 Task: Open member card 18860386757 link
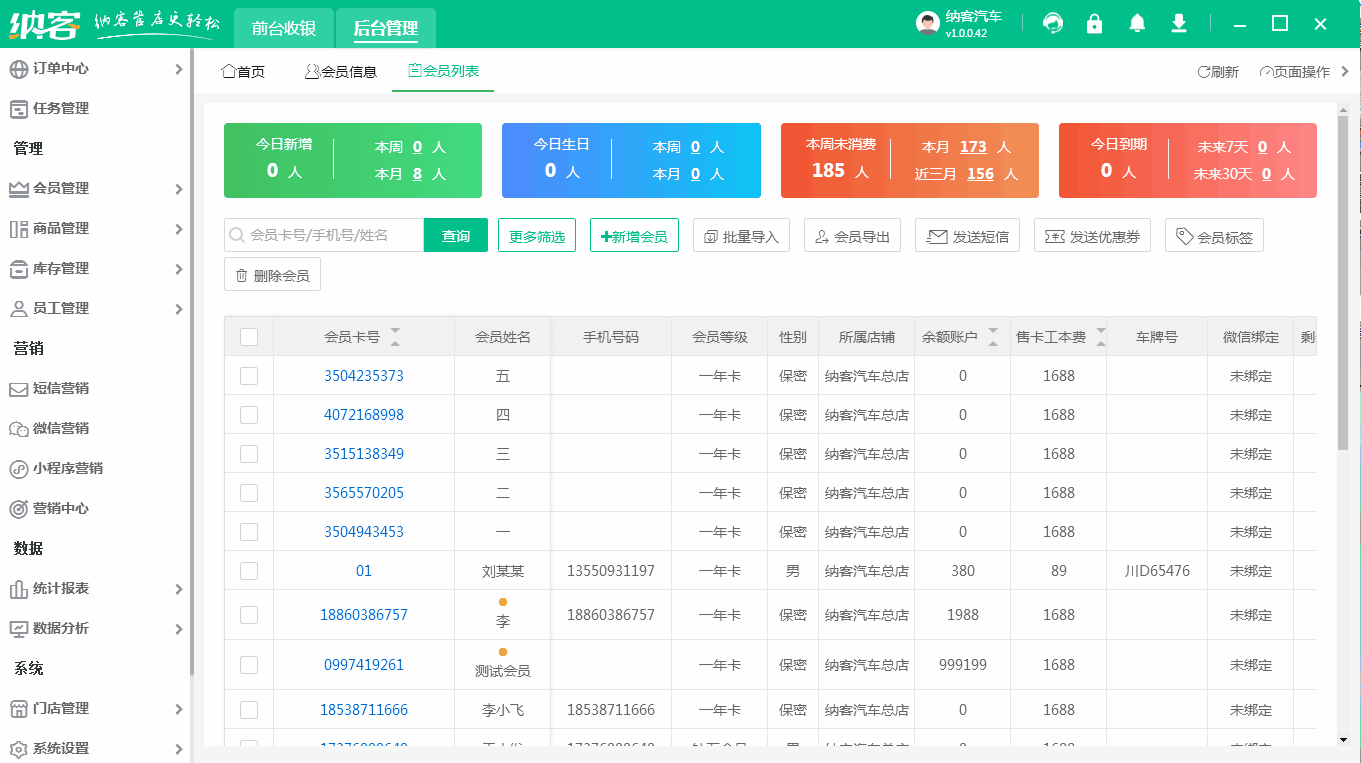tap(364, 614)
